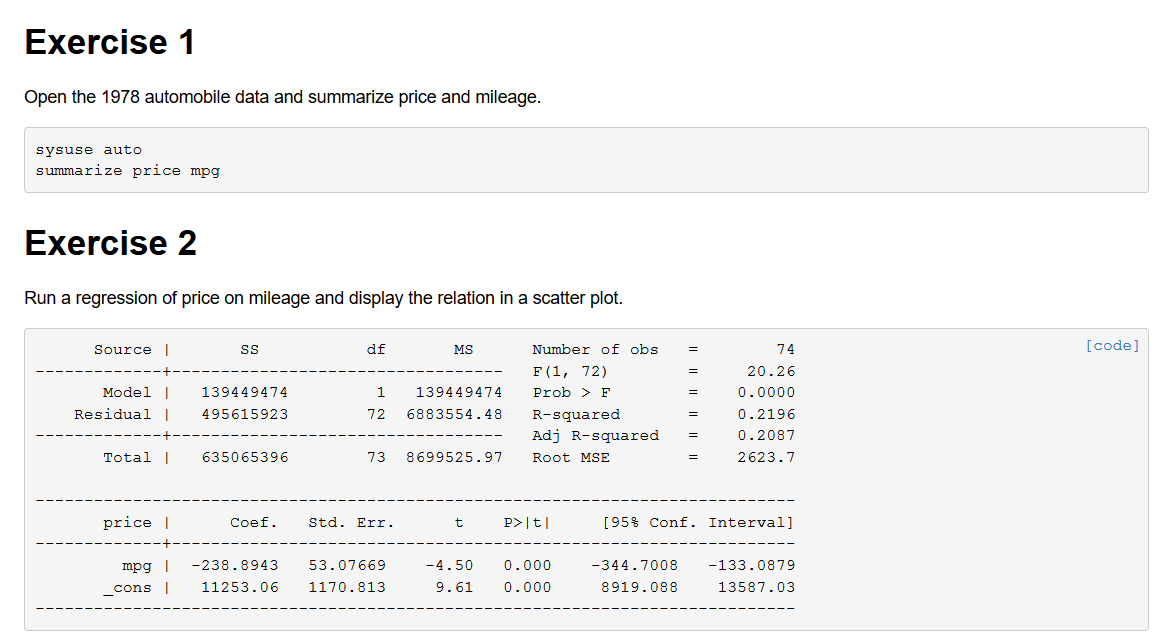1160x639 pixels.
Task: Click the 'Open the 1978 automobile data' sentence
Action: point(282,97)
